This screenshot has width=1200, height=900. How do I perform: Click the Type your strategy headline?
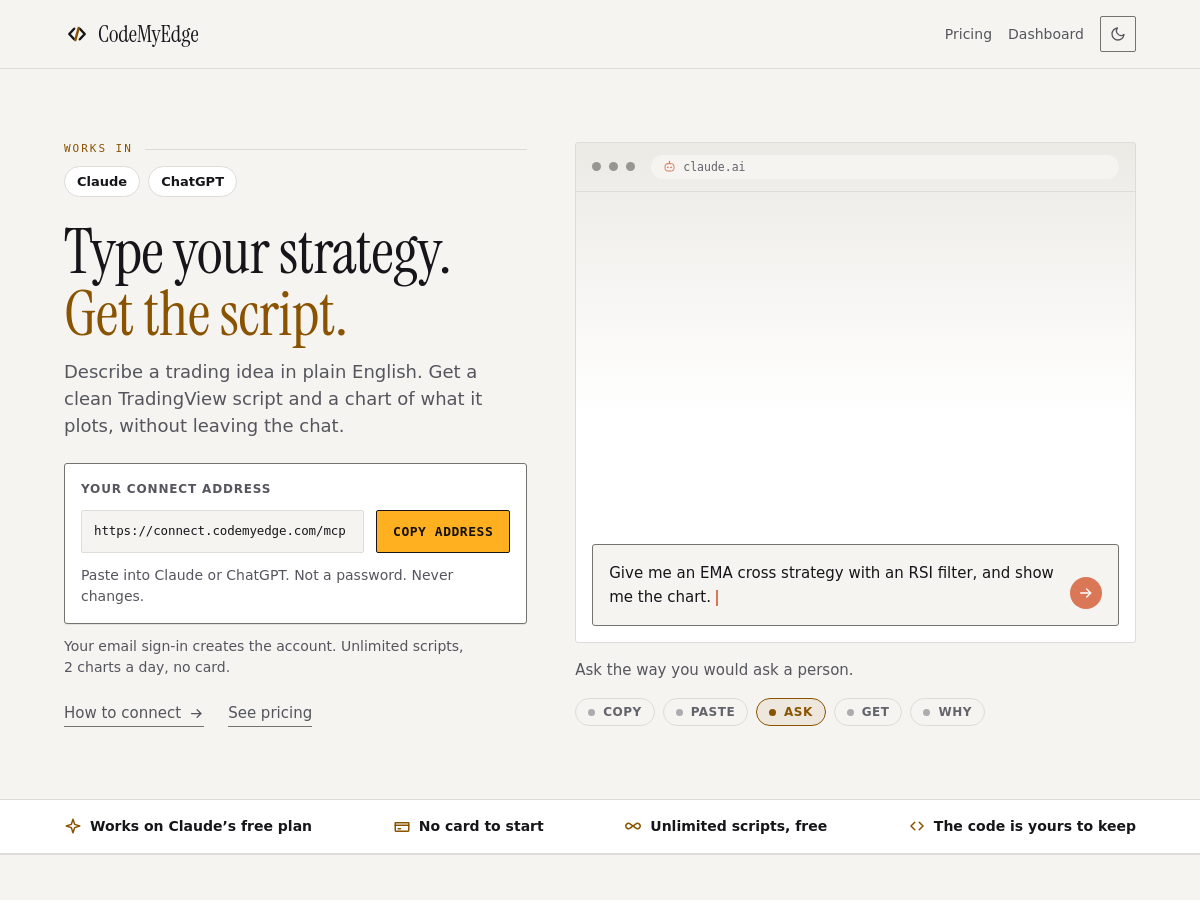point(257,251)
